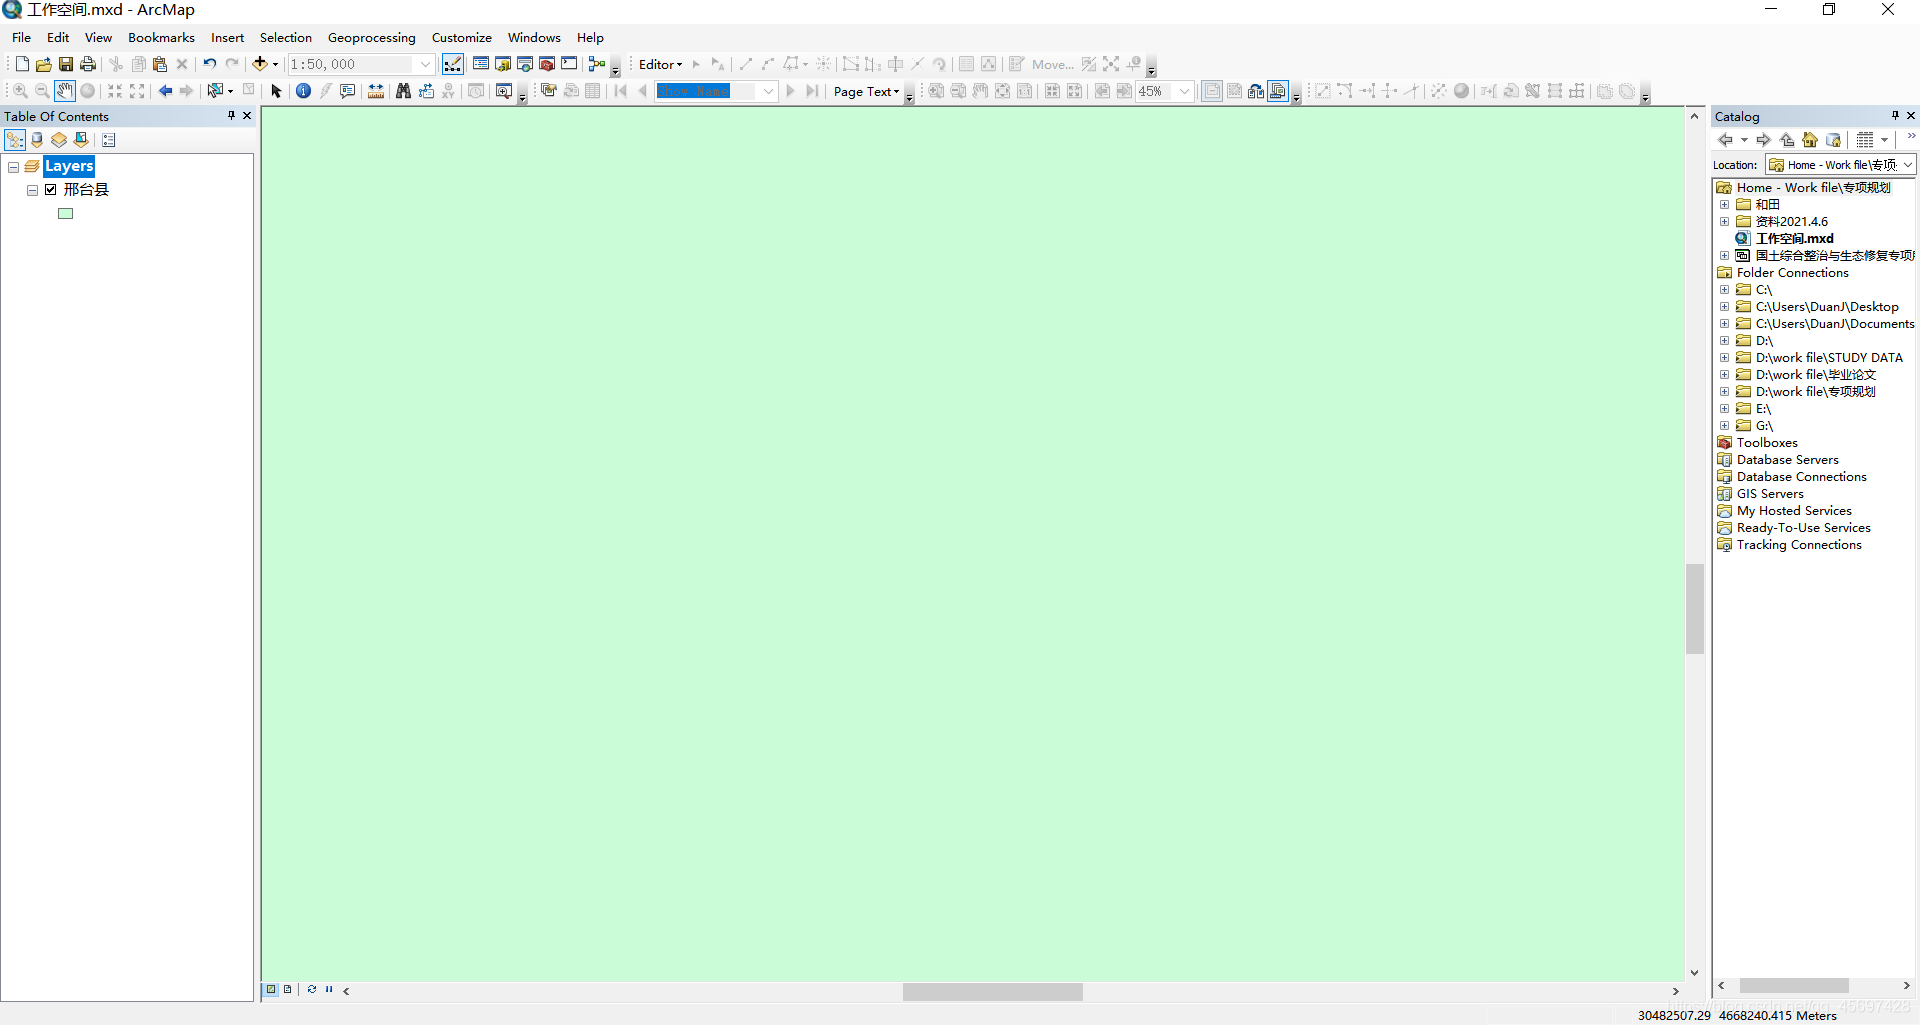This screenshot has width=1920, height=1025.
Task: Click 工作空间.mxd in the Catalog tree
Action: [x=1794, y=239]
